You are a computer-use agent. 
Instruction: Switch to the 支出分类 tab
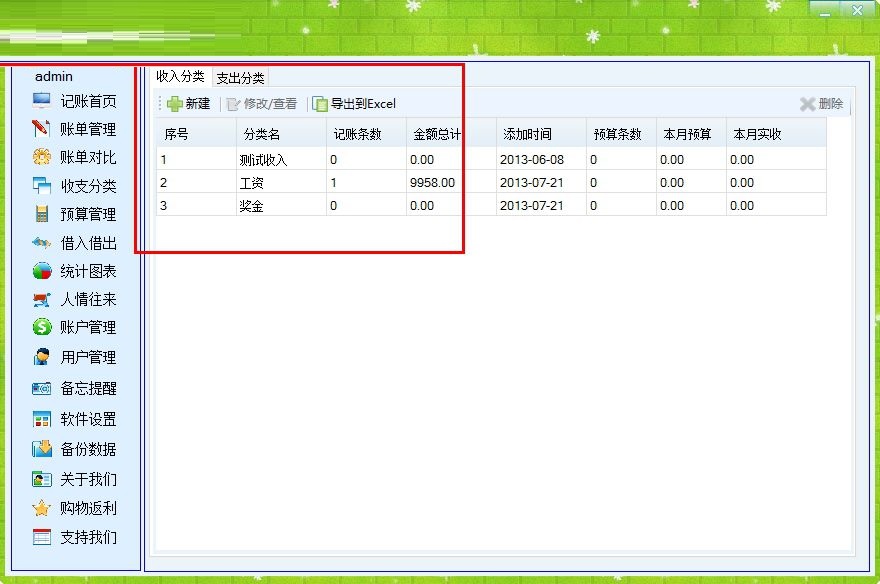pos(240,77)
